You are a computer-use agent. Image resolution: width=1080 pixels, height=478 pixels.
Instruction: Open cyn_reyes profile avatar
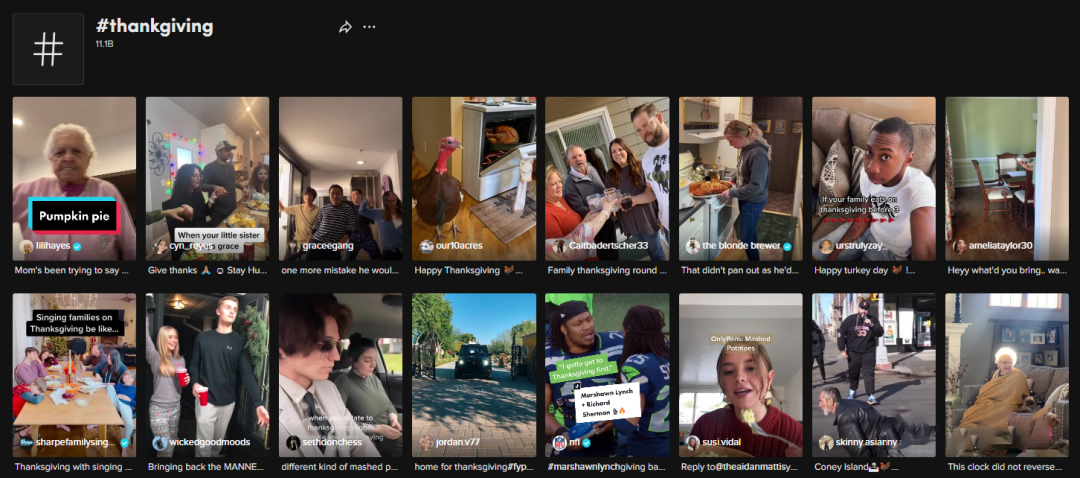[x=160, y=247]
